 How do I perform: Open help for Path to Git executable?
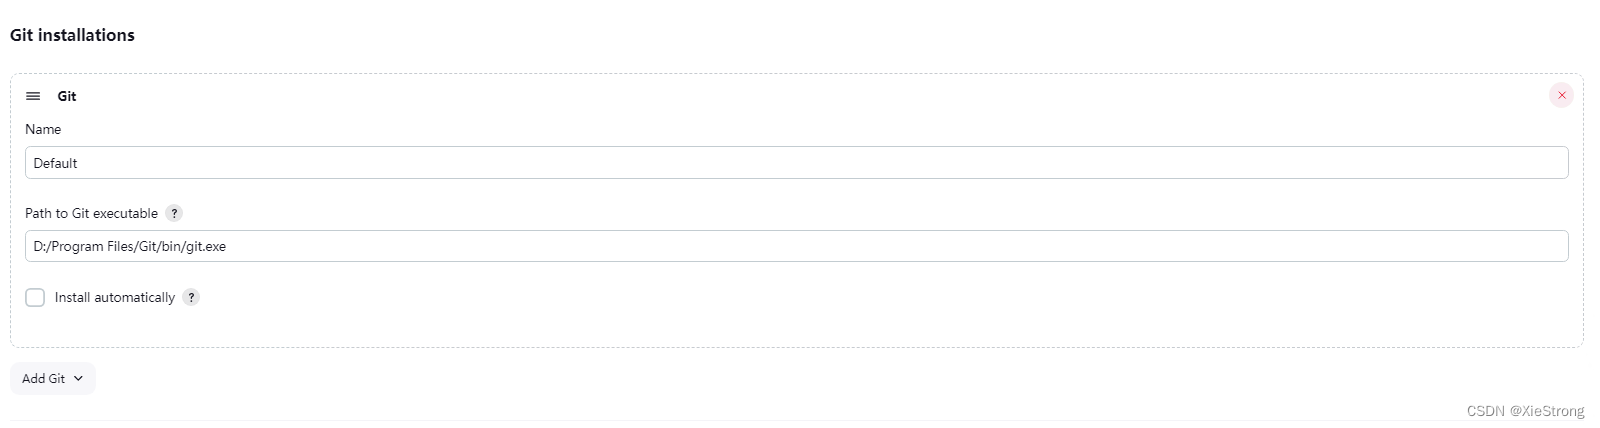174,213
